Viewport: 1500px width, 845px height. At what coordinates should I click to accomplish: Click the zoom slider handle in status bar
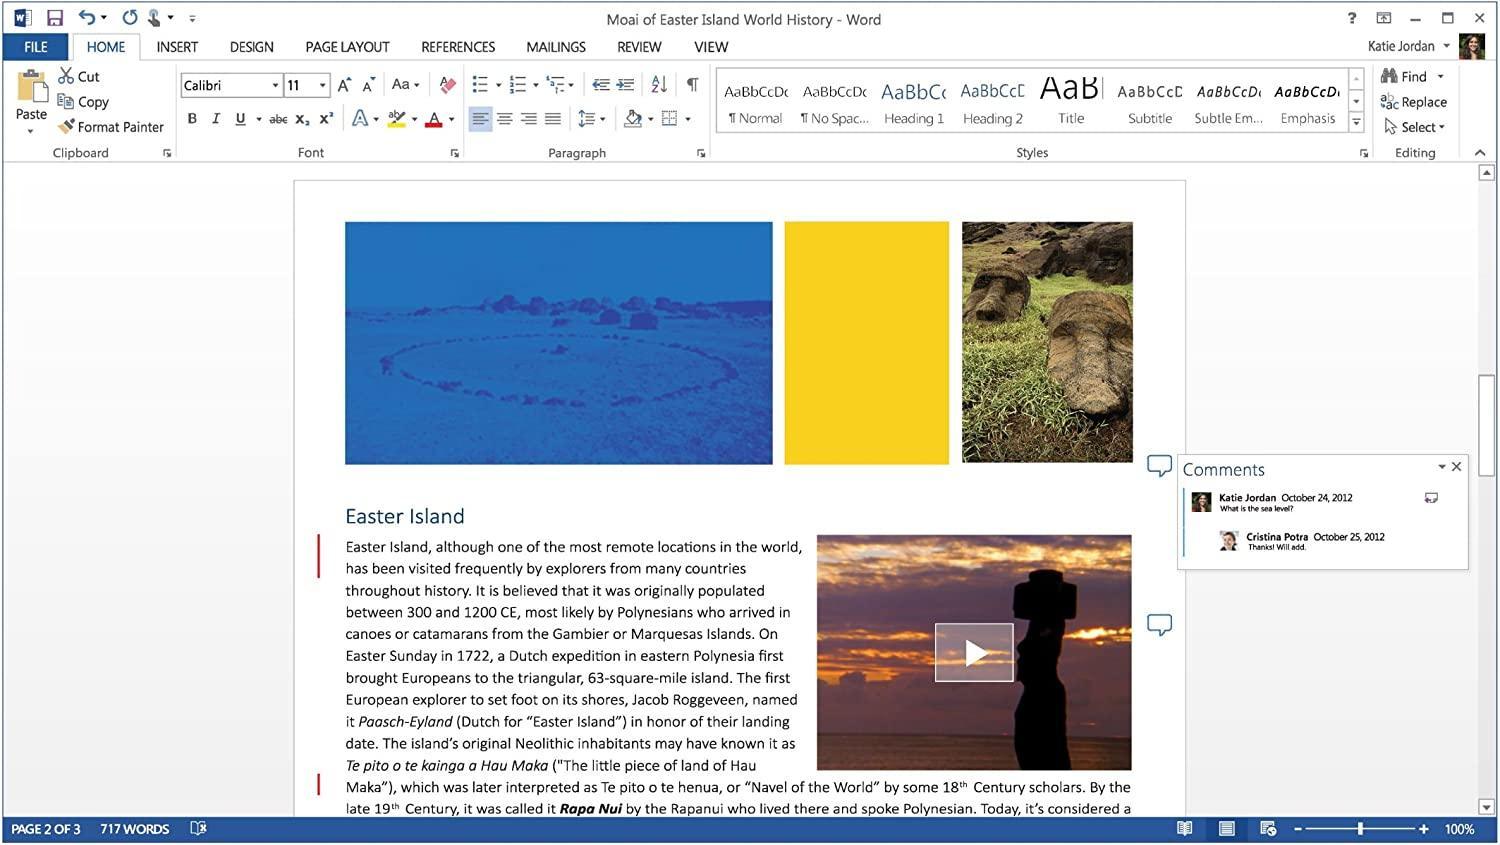1360,829
